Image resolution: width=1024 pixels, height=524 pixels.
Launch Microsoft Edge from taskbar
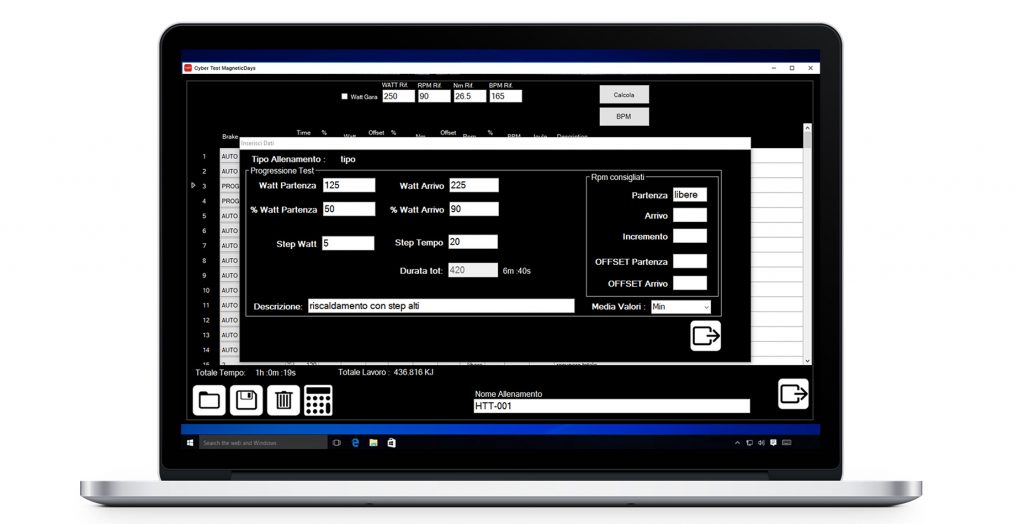[x=356, y=442]
